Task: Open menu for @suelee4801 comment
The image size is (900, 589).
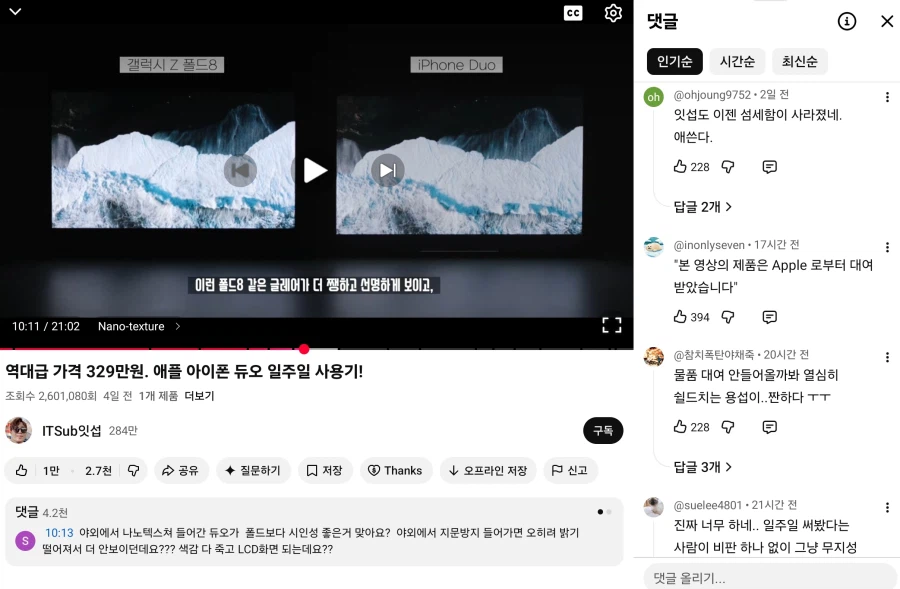Action: click(x=887, y=507)
